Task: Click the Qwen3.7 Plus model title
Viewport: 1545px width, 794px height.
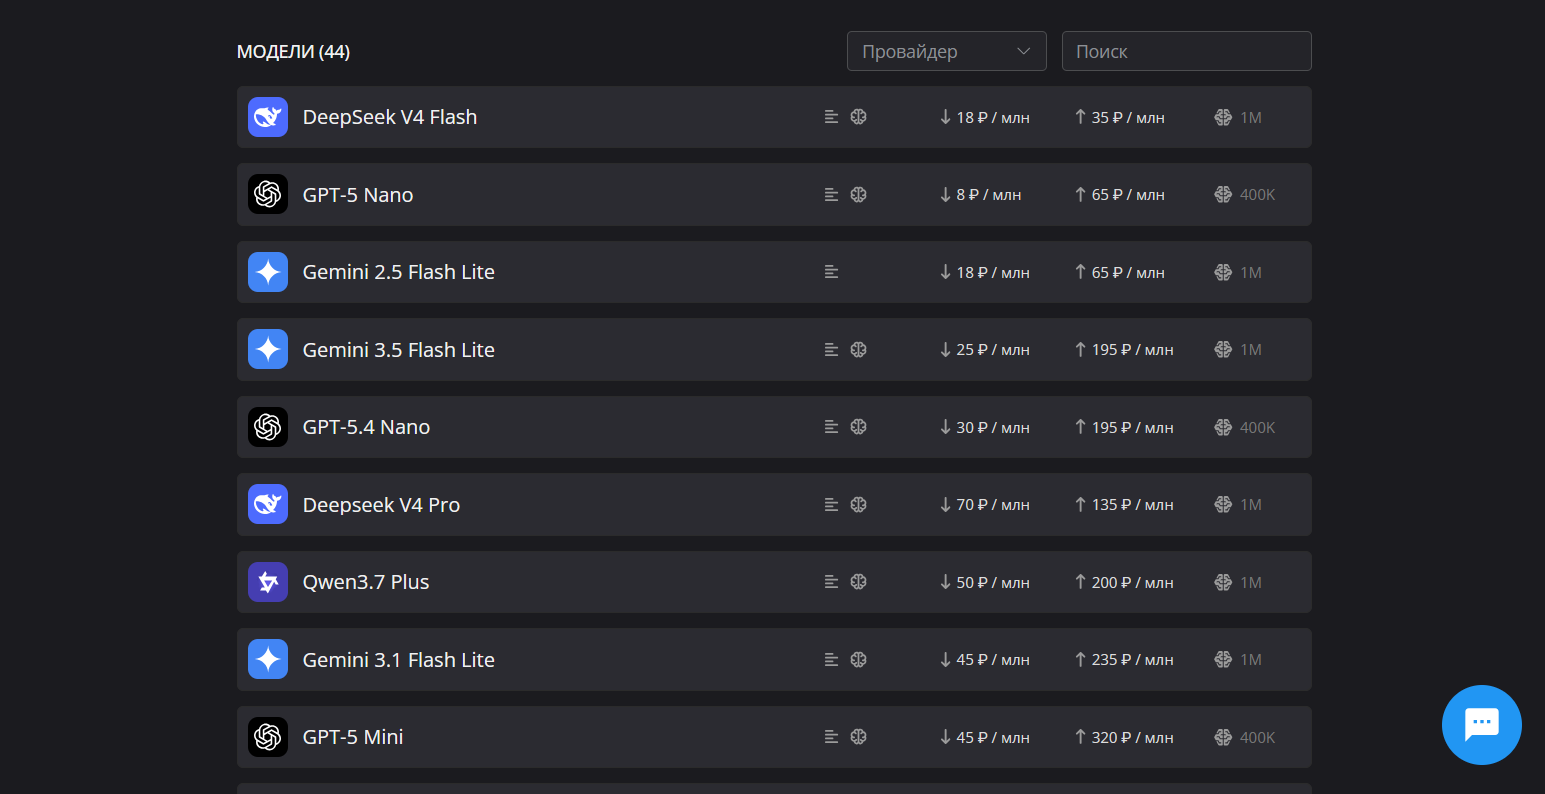Action: tap(366, 582)
